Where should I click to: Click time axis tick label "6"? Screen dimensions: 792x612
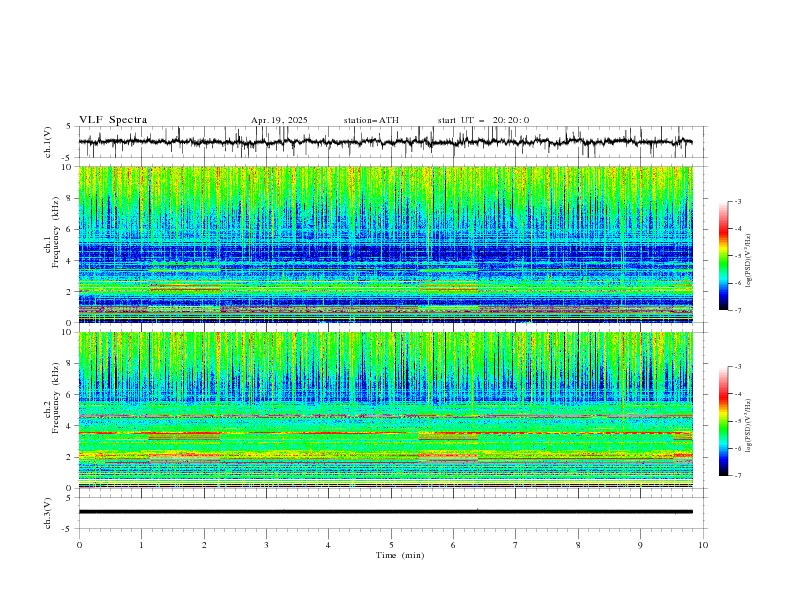coord(453,545)
